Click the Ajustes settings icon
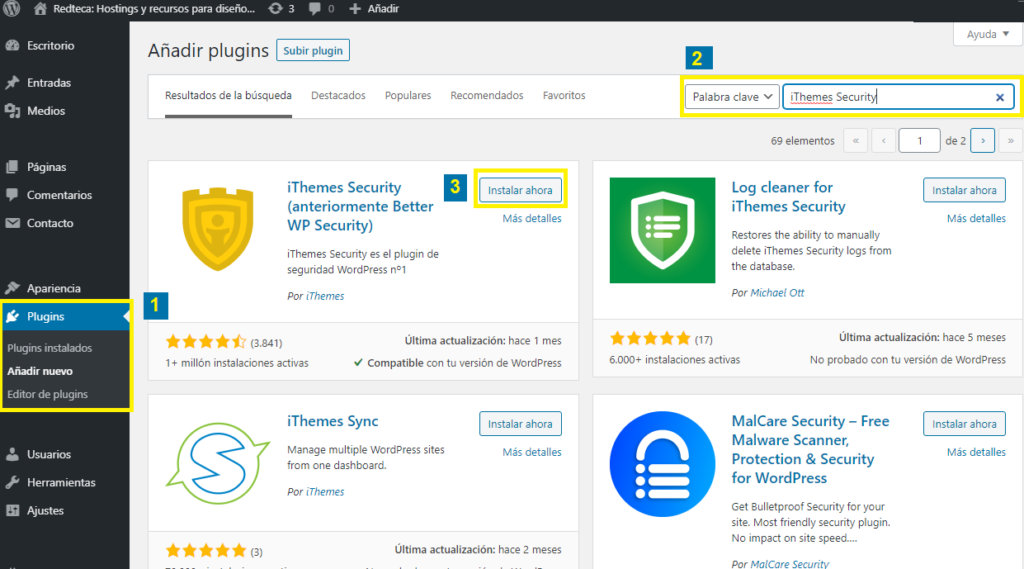Screen dimensions: 1024x569 coord(12,511)
